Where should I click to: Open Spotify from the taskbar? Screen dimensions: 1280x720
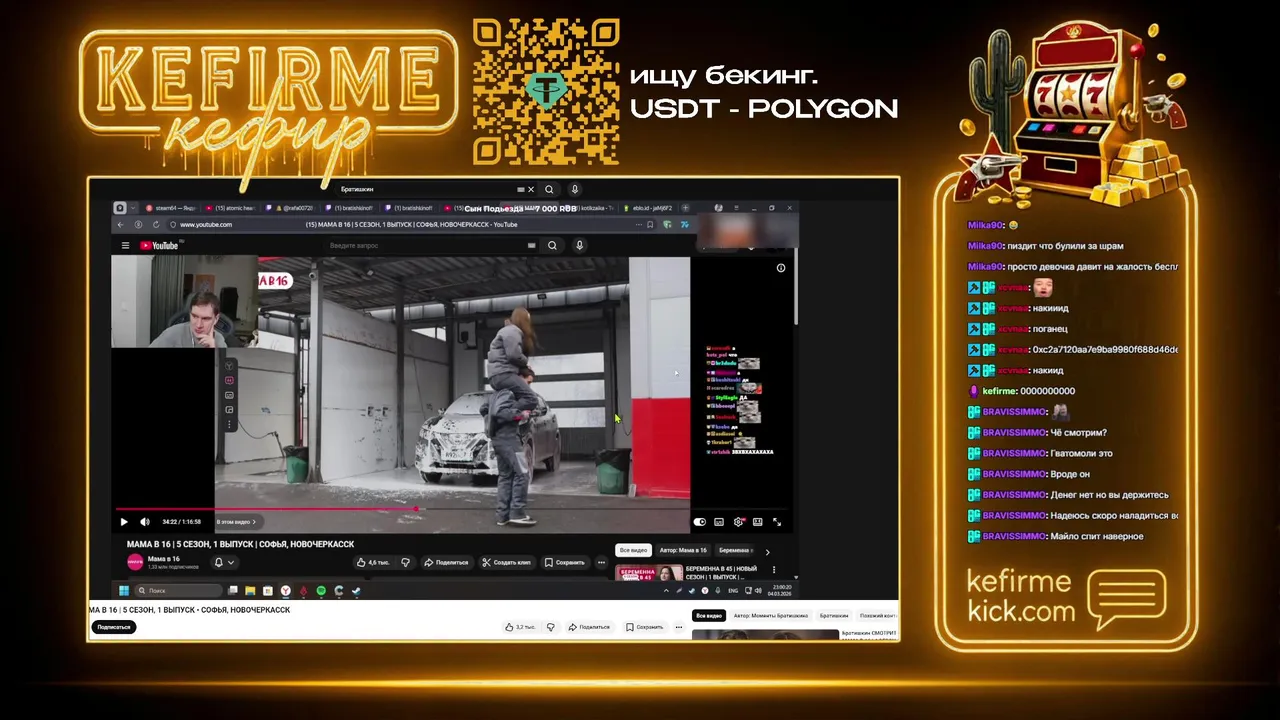coord(321,591)
